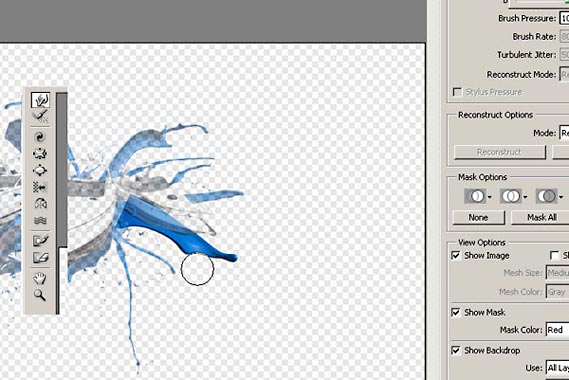Select the Forward Warp tool
569x380 pixels.
40,100
